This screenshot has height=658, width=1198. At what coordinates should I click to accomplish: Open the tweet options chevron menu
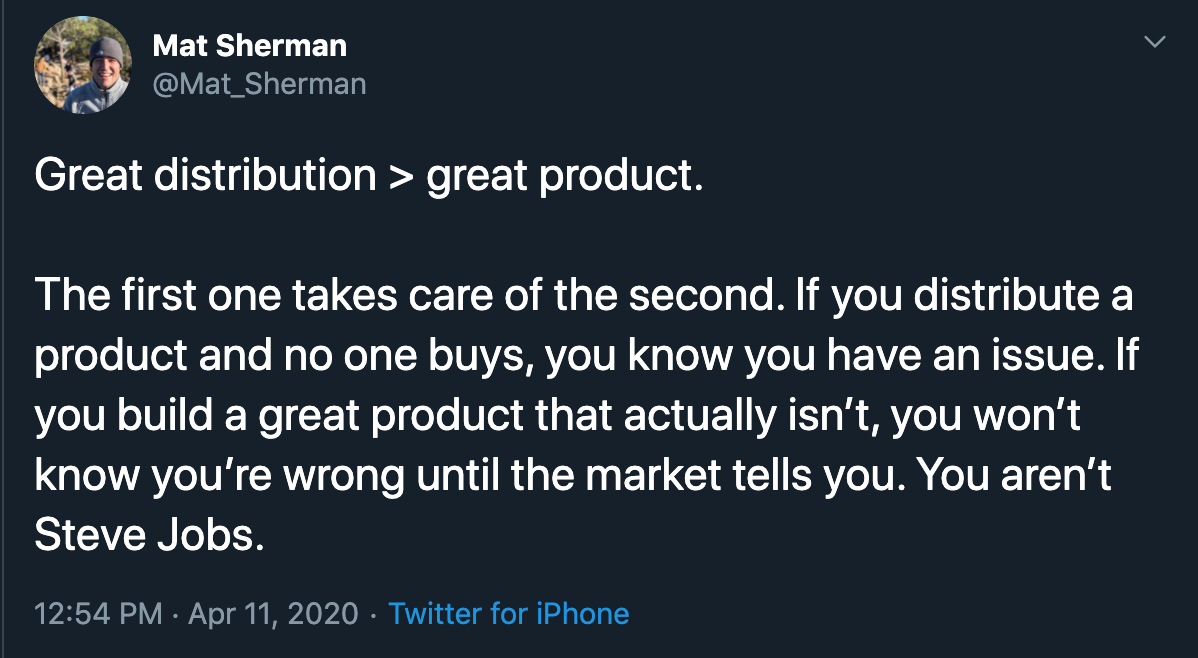click(1155, 43)
